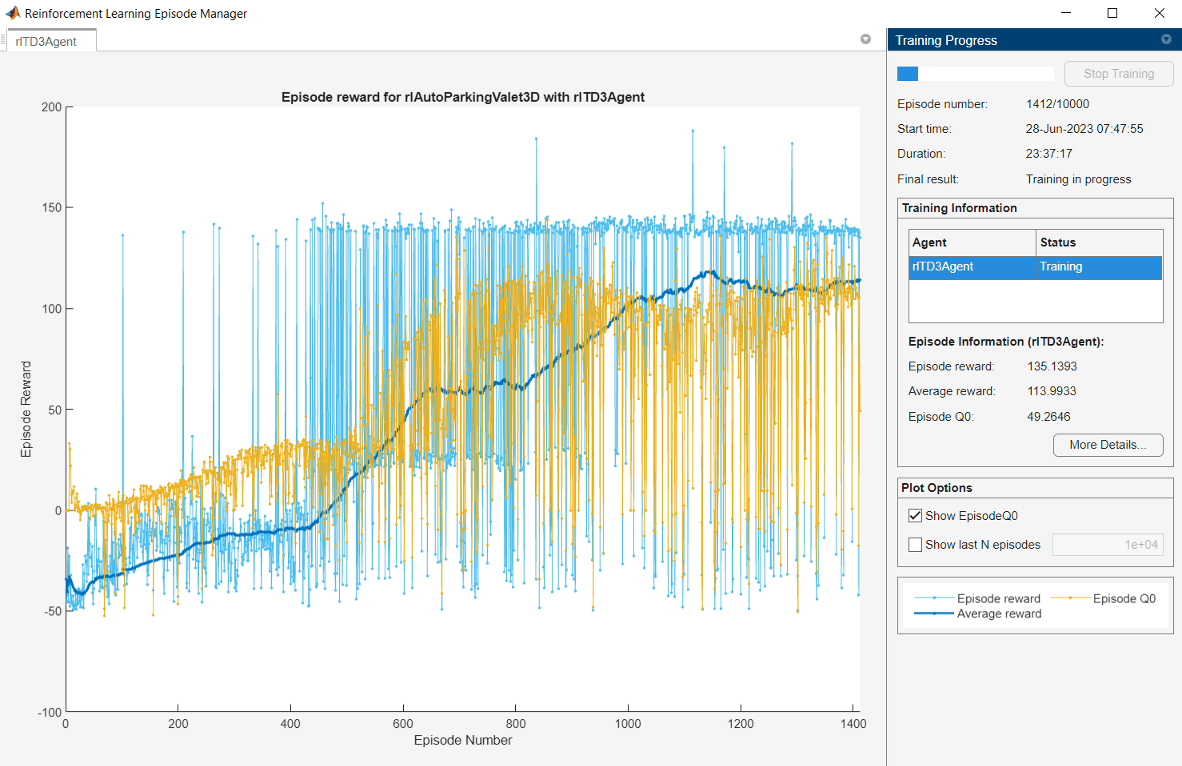Maximize the Episode Manager window
The width and height of the screenshot is (1182, 766).
tap(1112, 14)
